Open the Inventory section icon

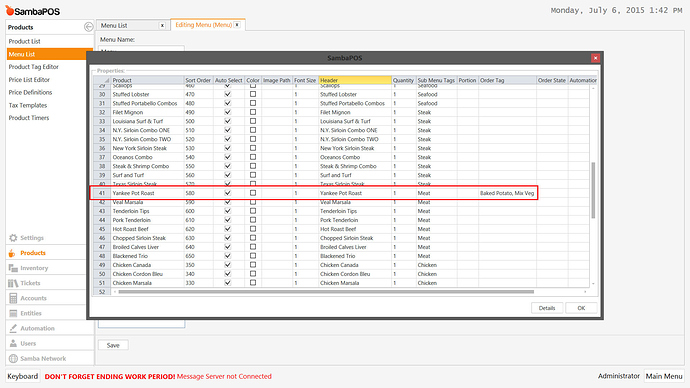click(13, 268)
